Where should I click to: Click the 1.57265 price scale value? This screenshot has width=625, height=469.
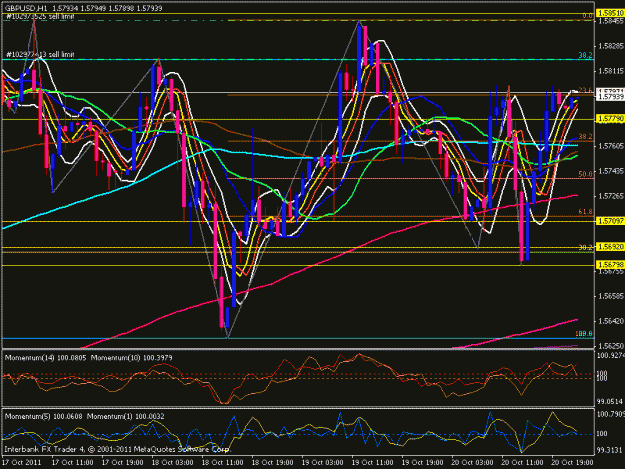[611, 196]
